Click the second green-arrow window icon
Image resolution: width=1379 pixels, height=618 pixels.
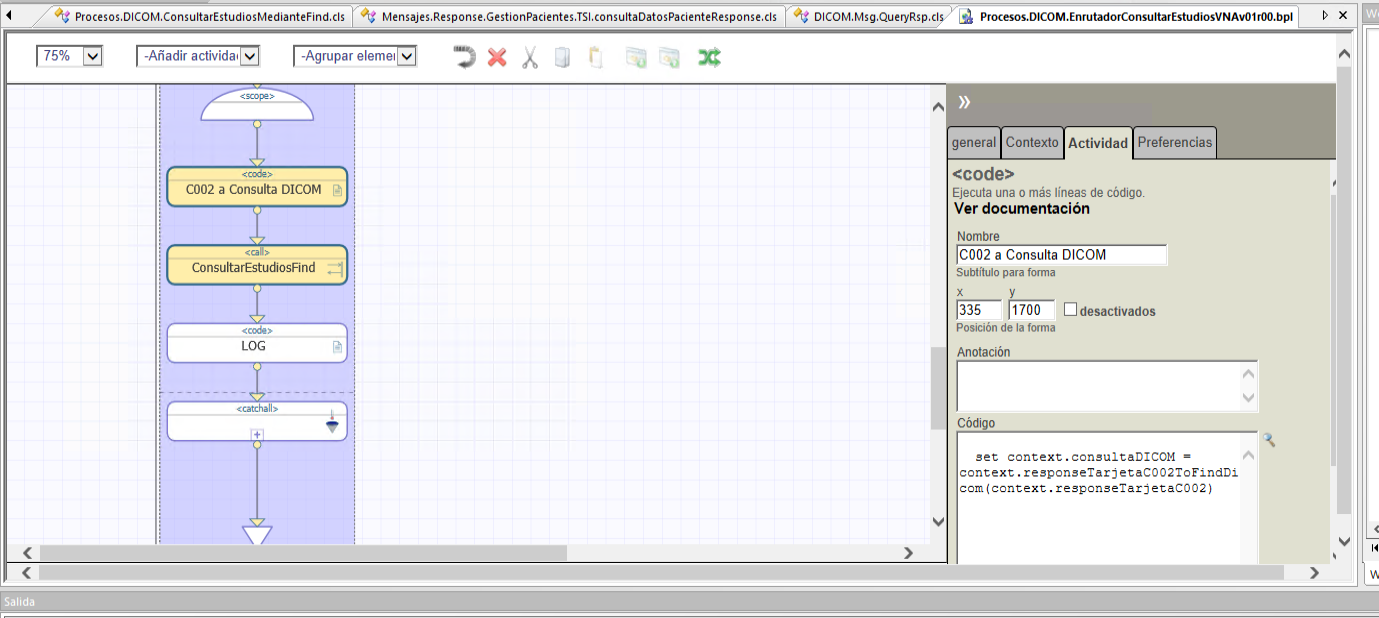(669, 57)
